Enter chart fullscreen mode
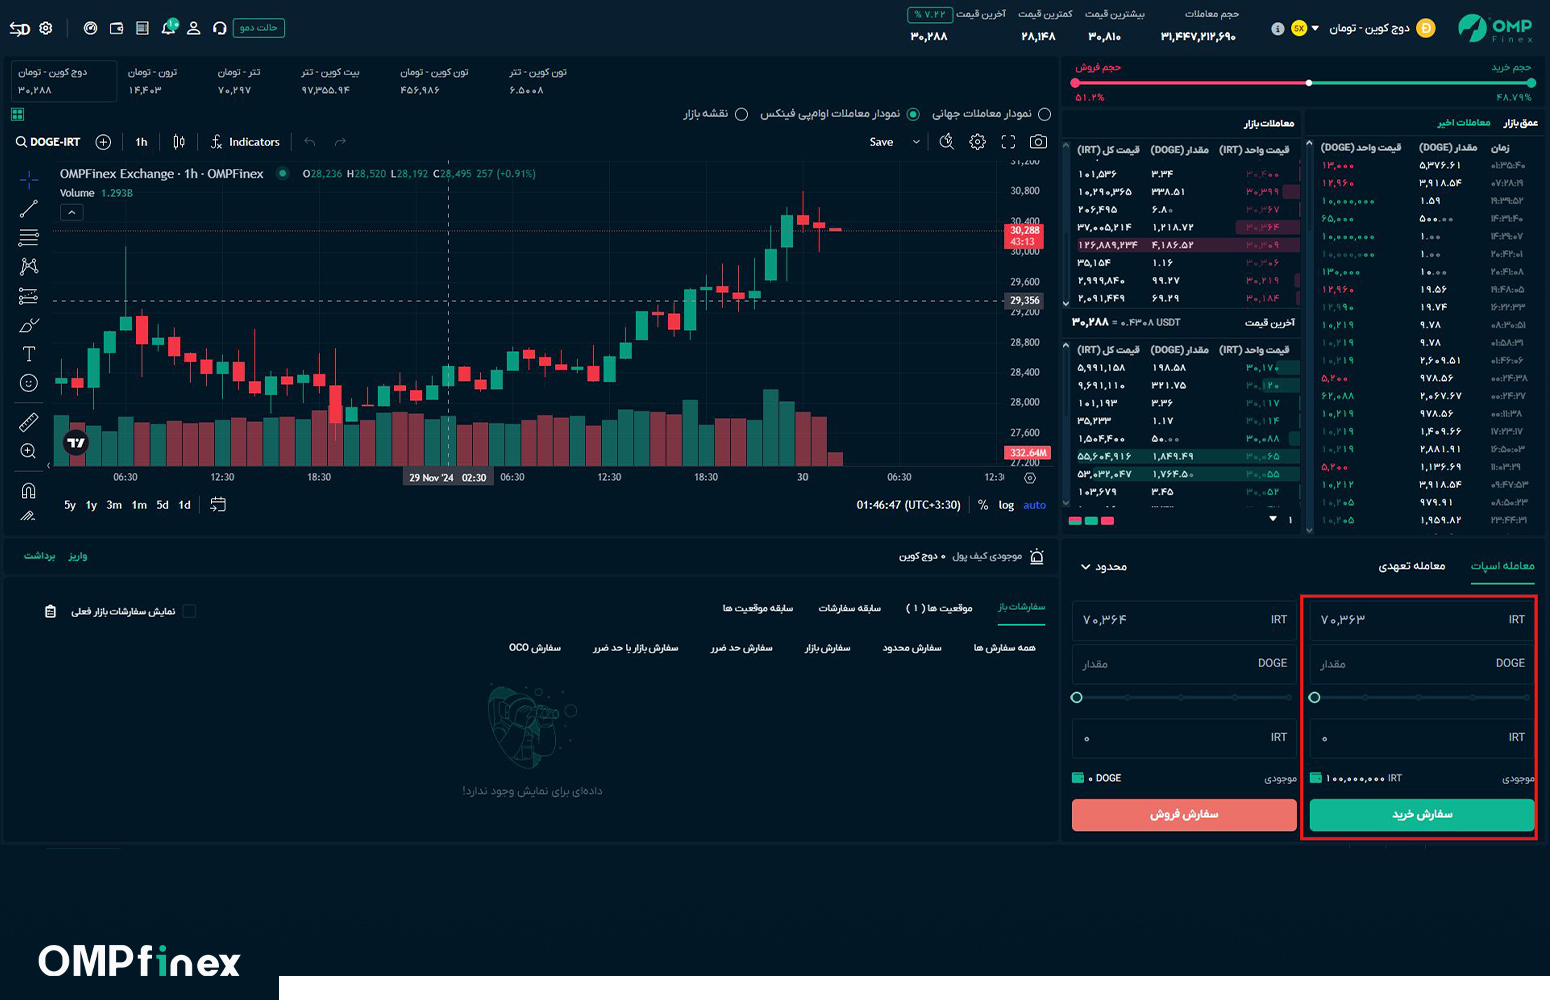 click(x=1008, y=142)
